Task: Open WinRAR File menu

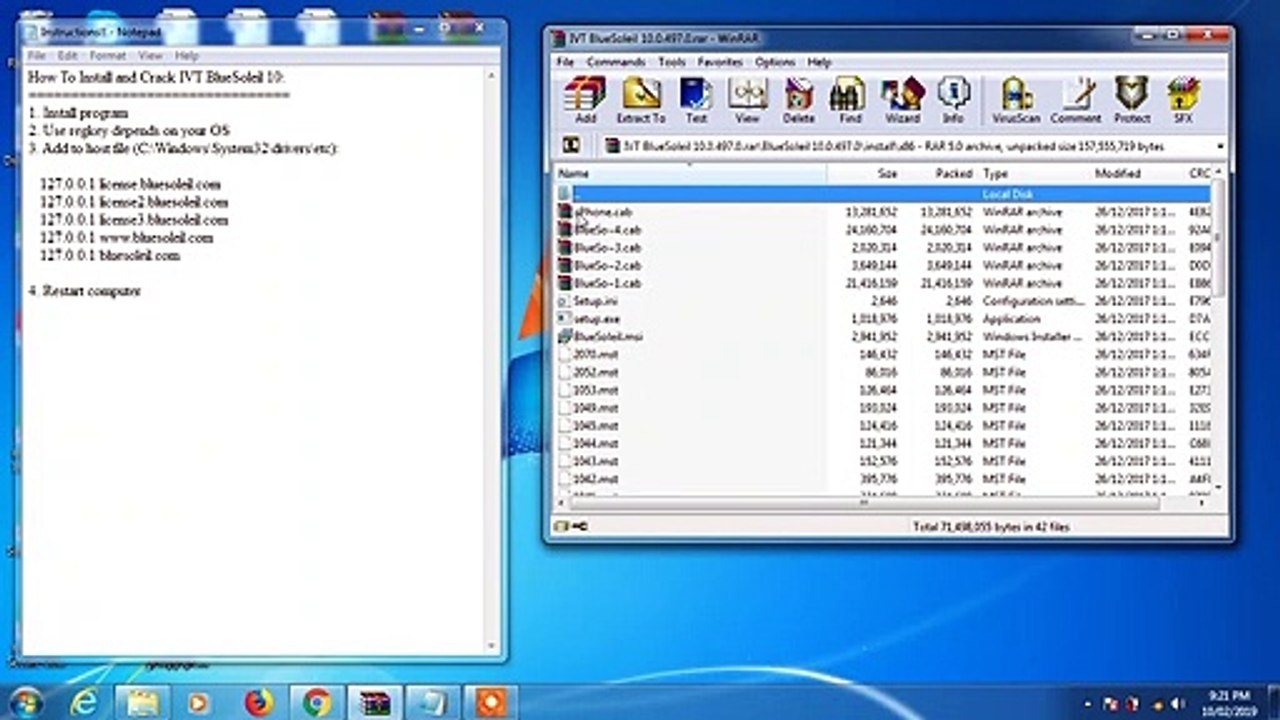Action: click(x=565, y=62)
